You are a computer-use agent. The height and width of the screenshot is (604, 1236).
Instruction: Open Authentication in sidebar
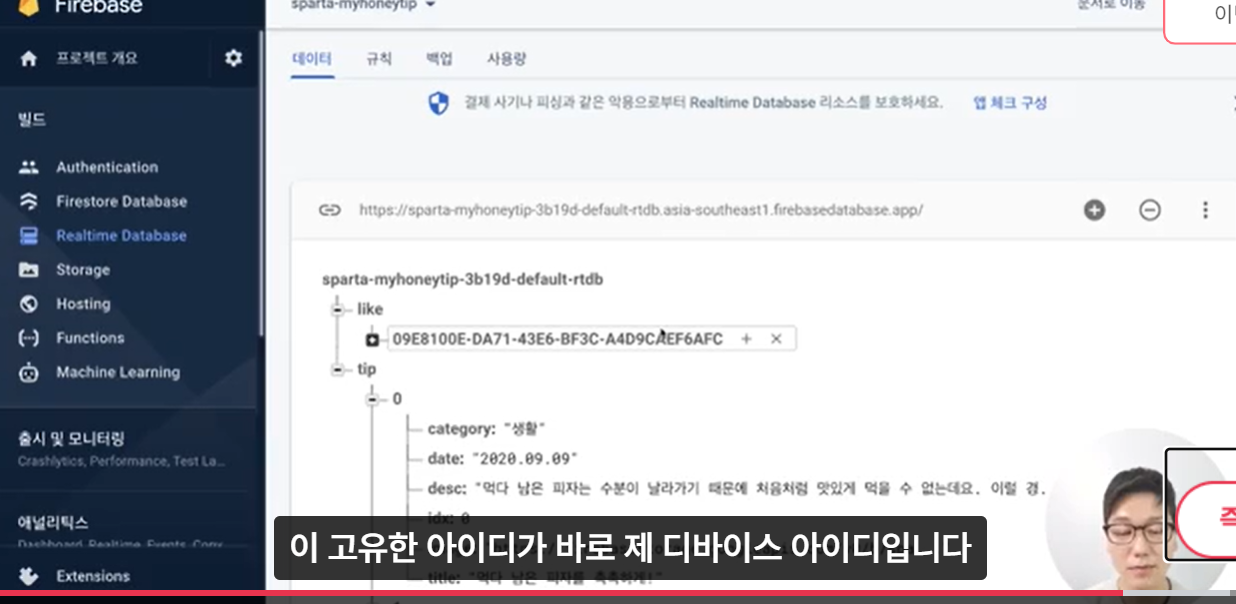click(107, 167)
